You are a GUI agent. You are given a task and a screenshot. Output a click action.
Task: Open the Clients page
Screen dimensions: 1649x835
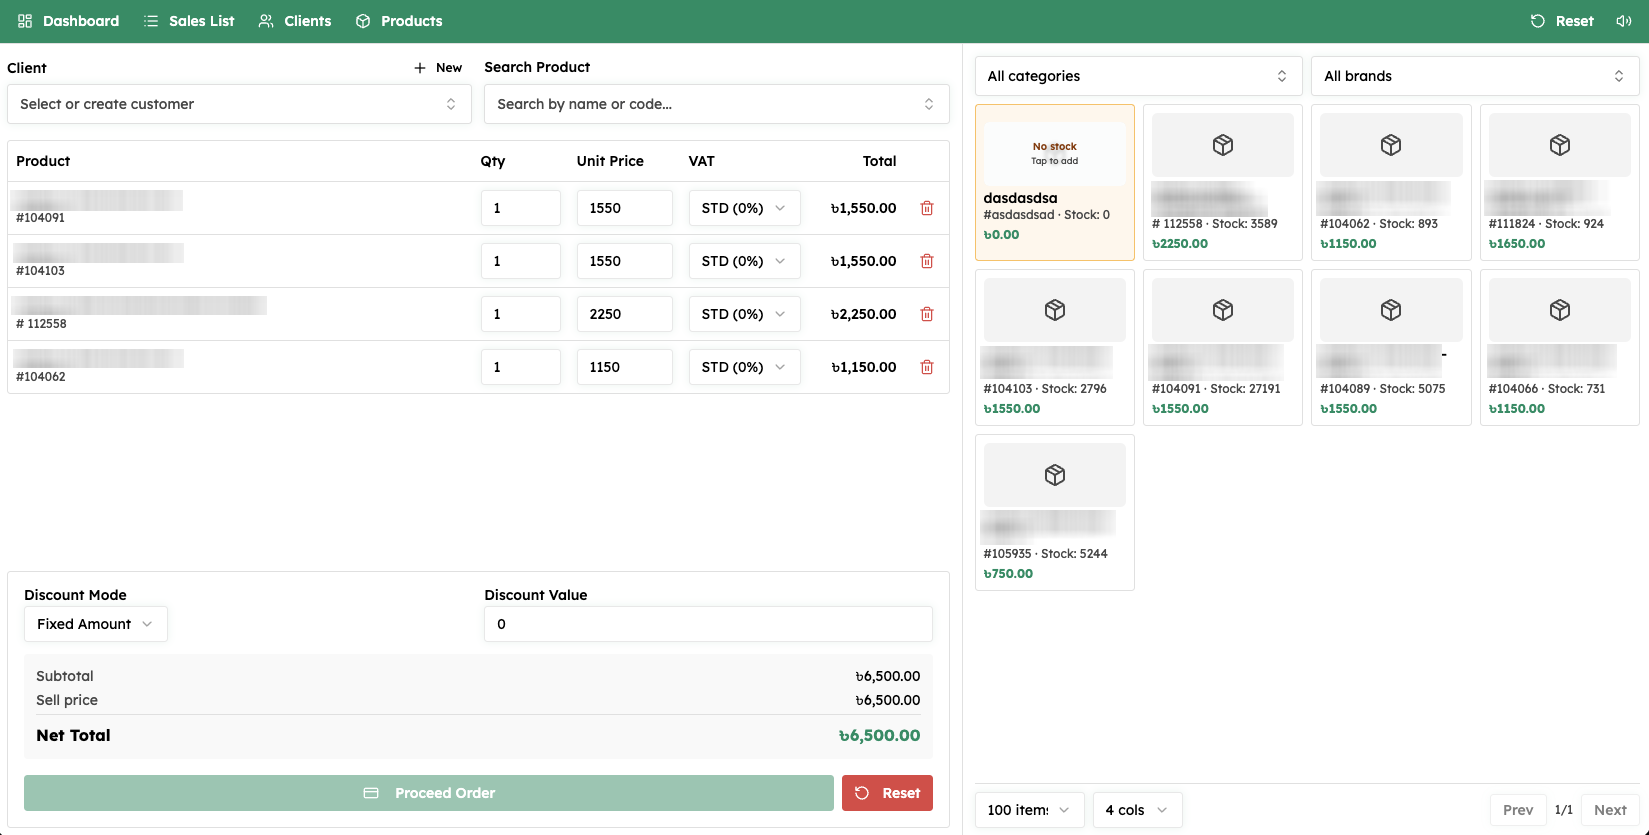click(x=295, y=21)
